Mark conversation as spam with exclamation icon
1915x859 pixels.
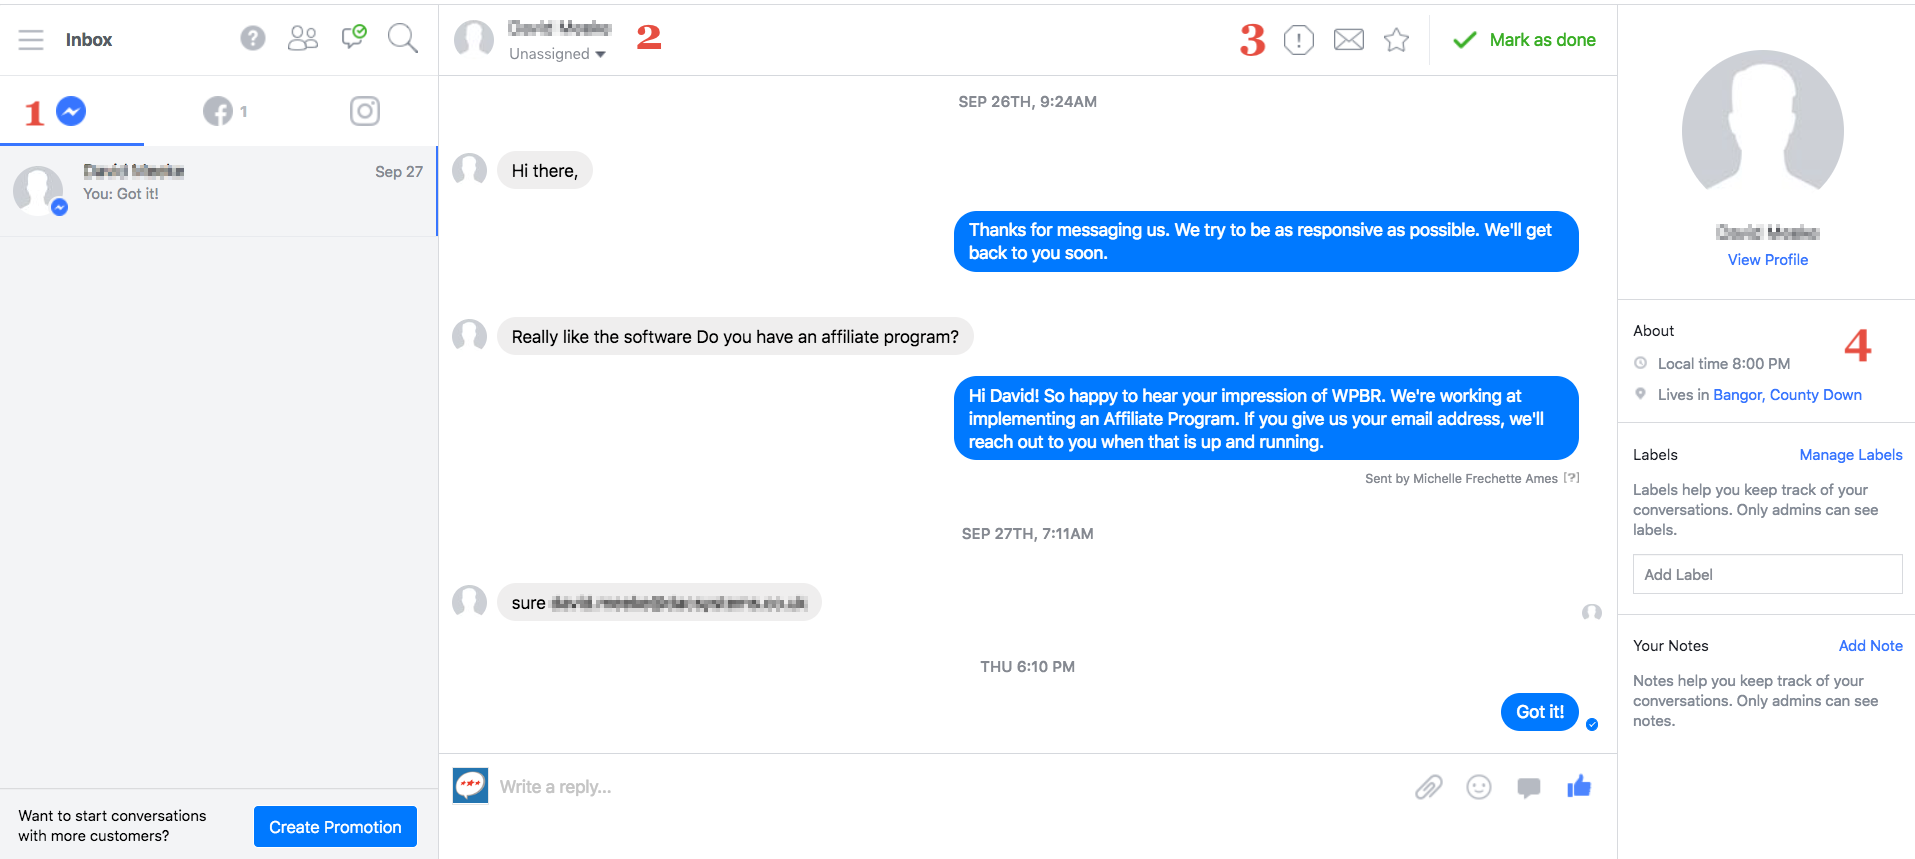pos(1298,40)
